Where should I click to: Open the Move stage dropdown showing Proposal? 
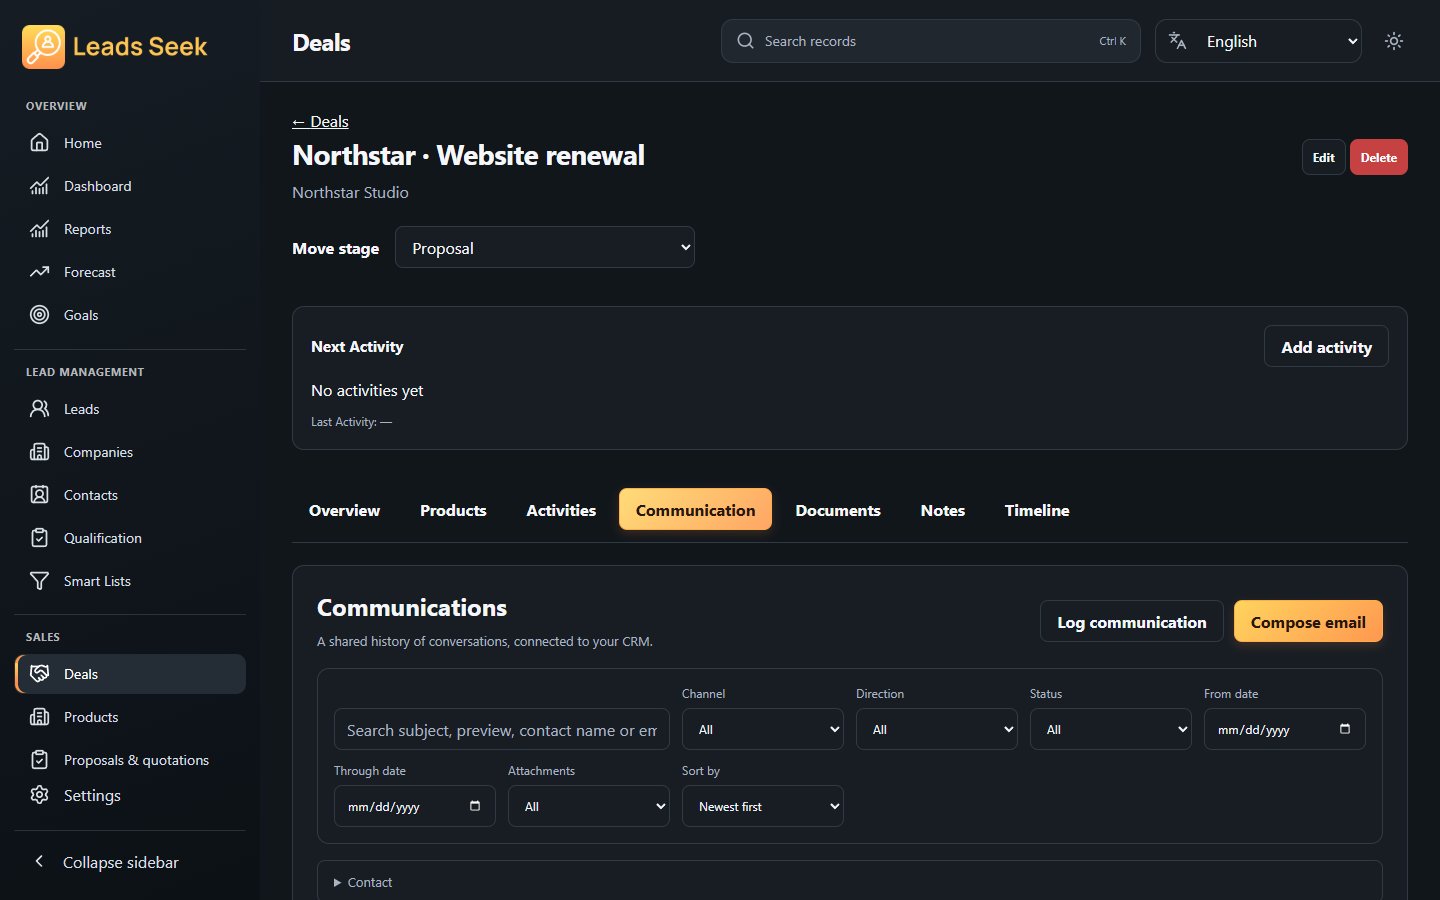545,247
